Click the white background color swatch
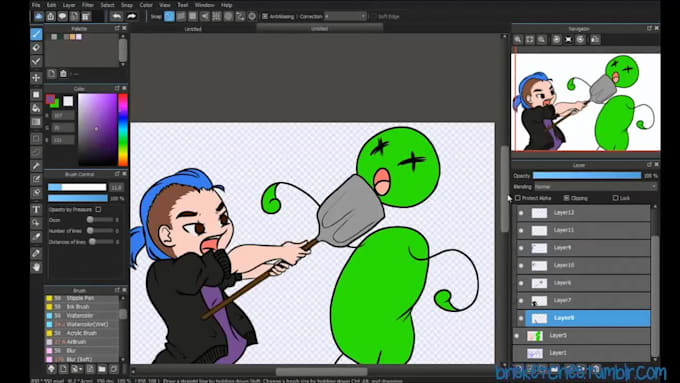 [68, 101]
